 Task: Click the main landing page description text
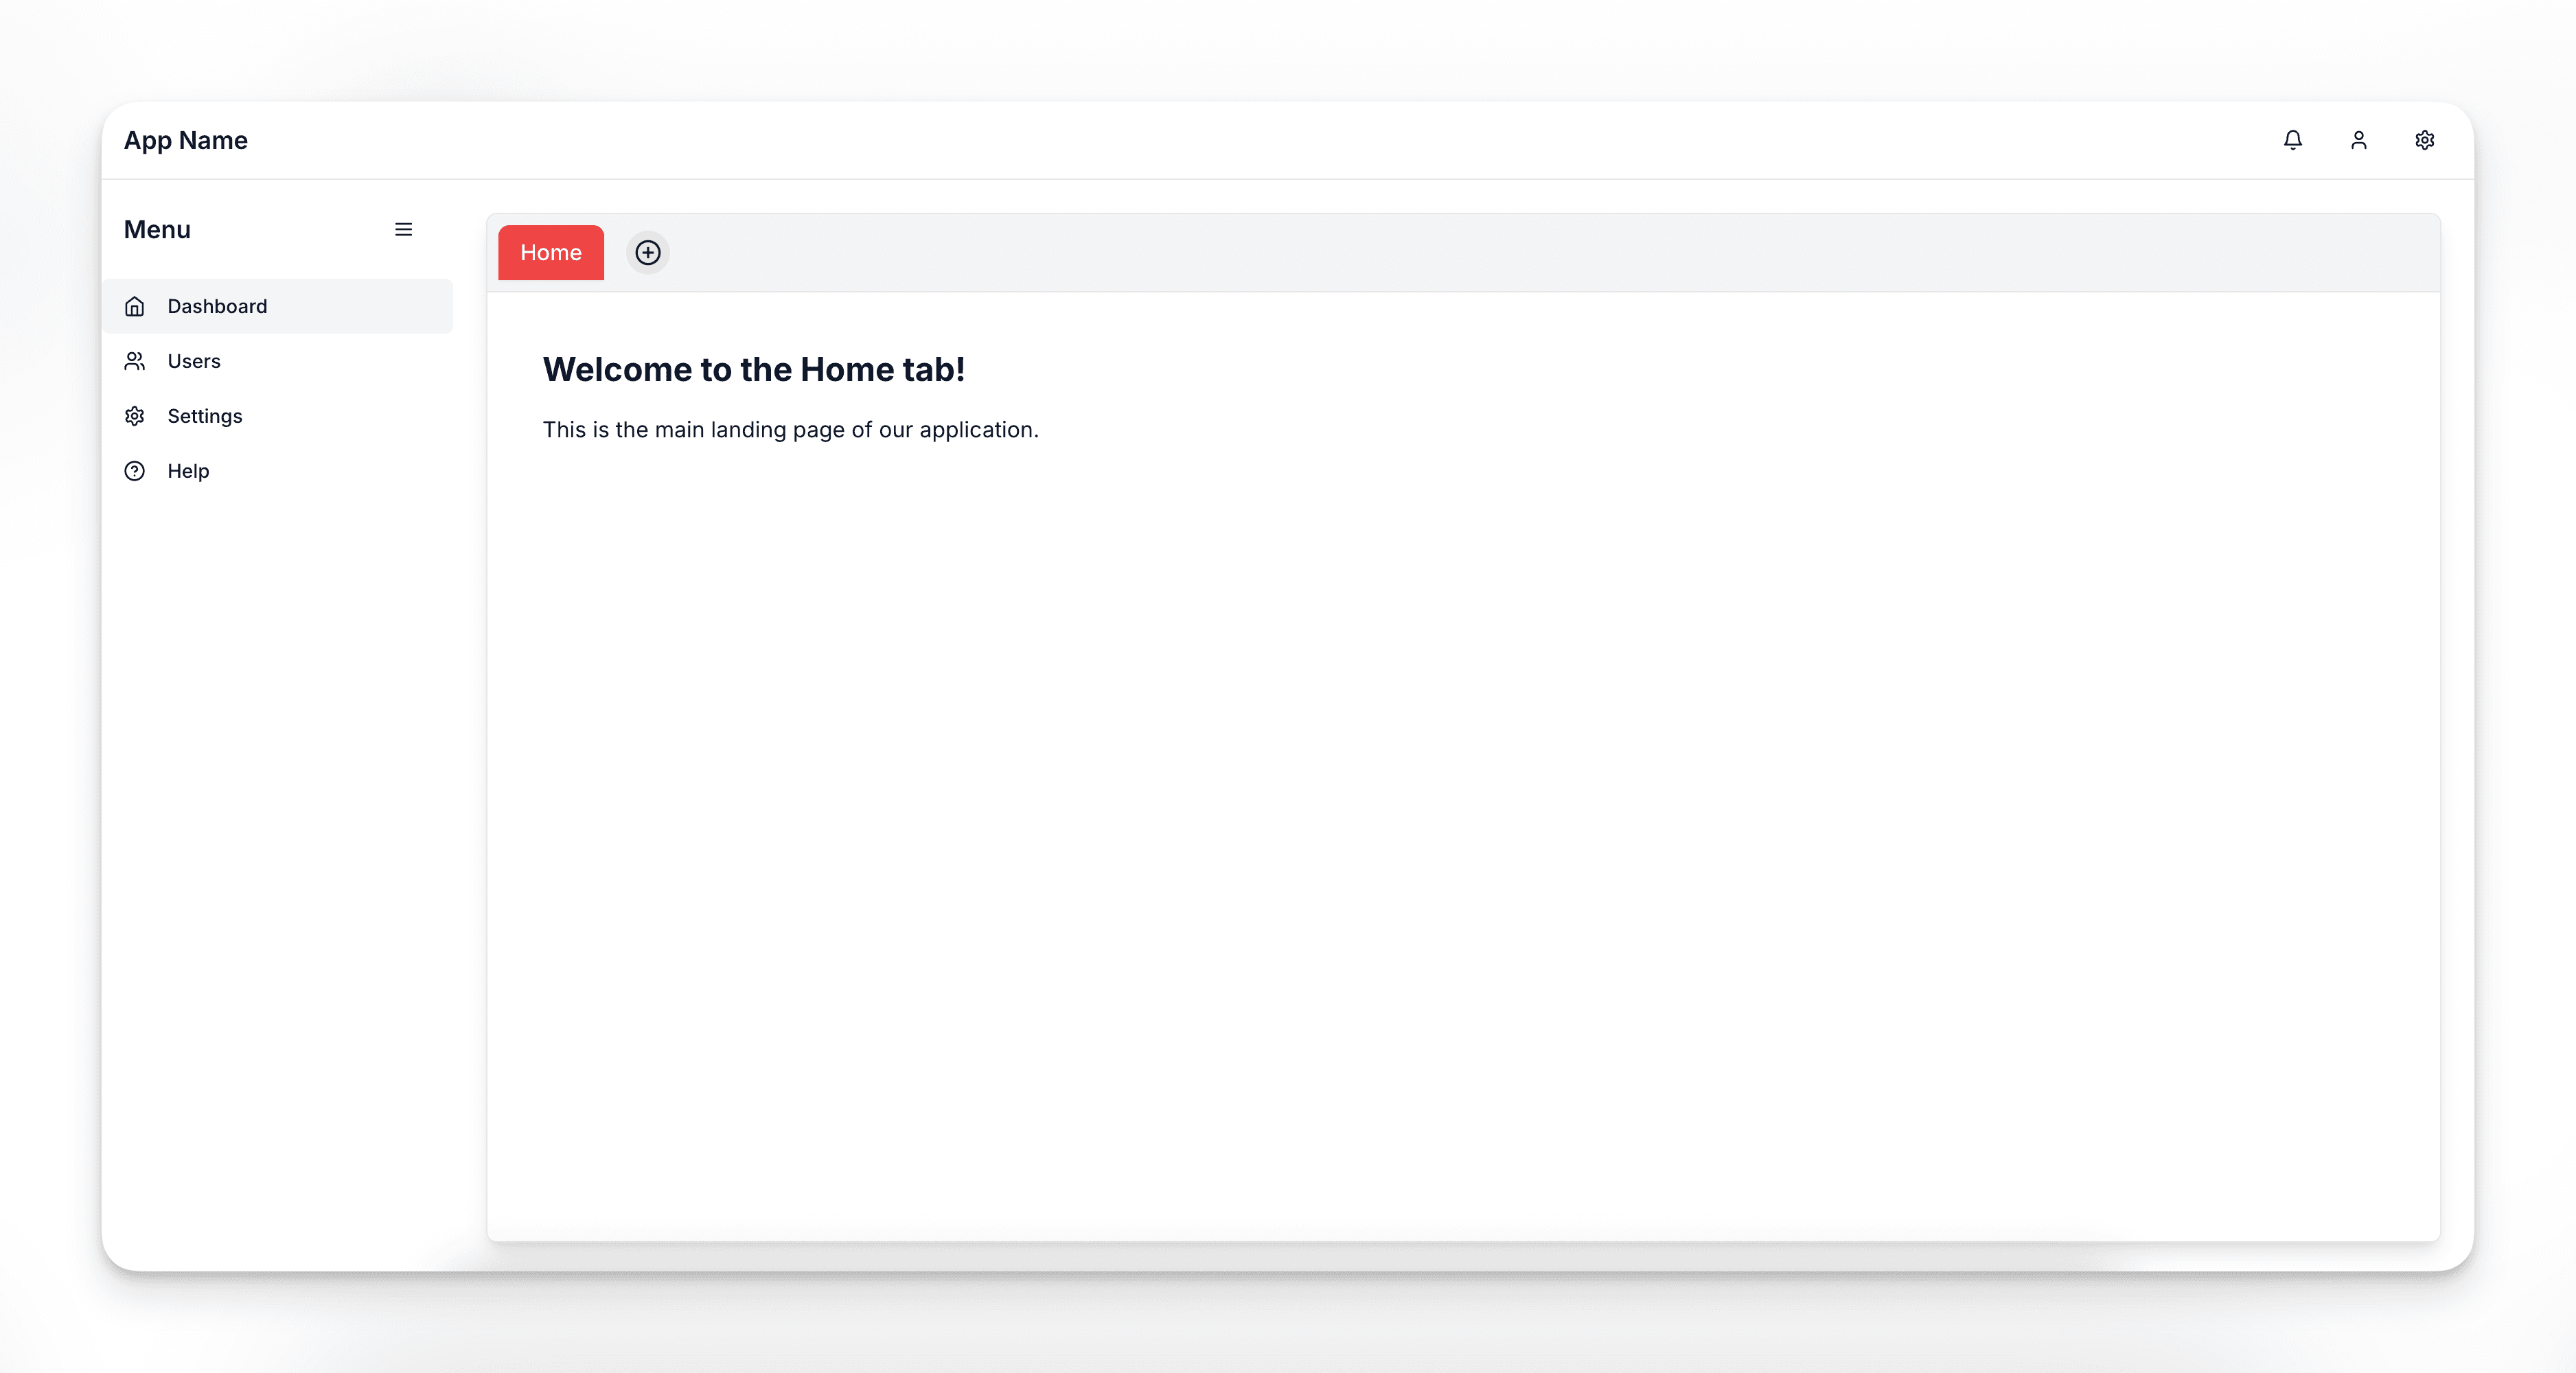pos(790,430)
